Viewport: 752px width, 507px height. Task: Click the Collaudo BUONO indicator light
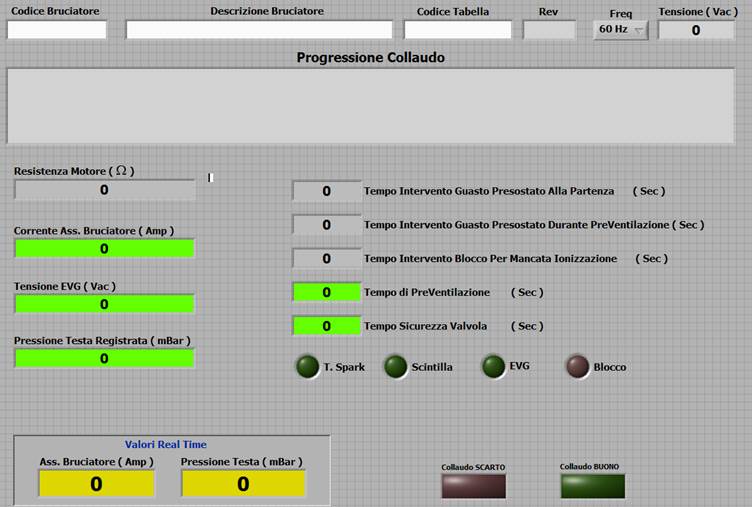click(x=592, y=486)
